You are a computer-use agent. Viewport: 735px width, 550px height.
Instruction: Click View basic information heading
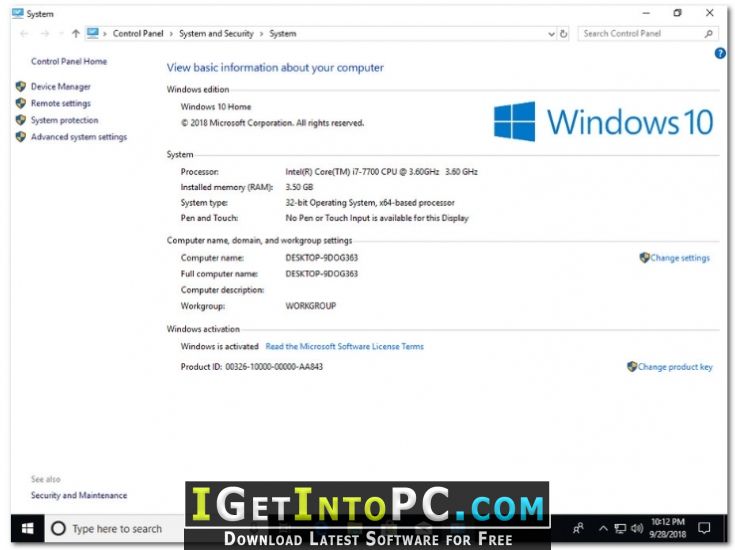coord(275,68)
